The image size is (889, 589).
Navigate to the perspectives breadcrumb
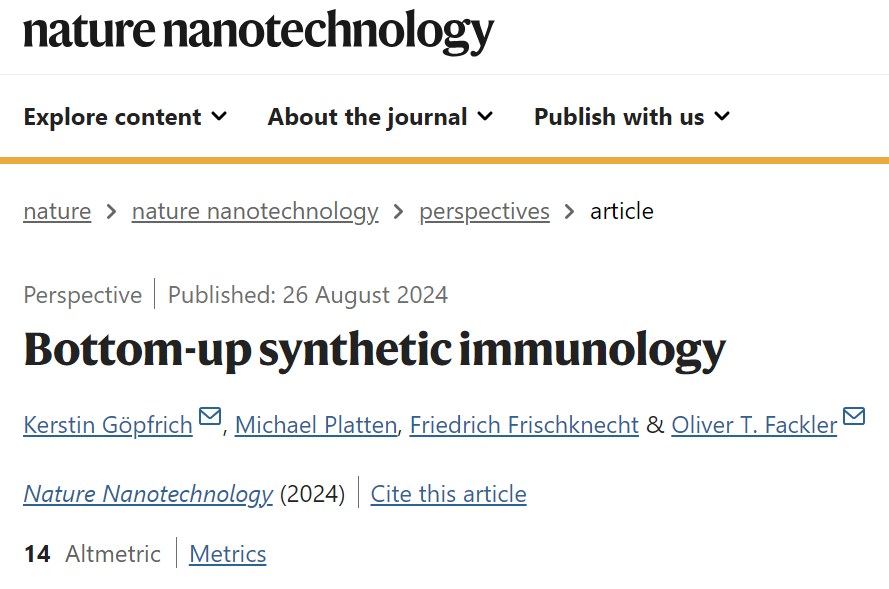click(x=484, y=211)
